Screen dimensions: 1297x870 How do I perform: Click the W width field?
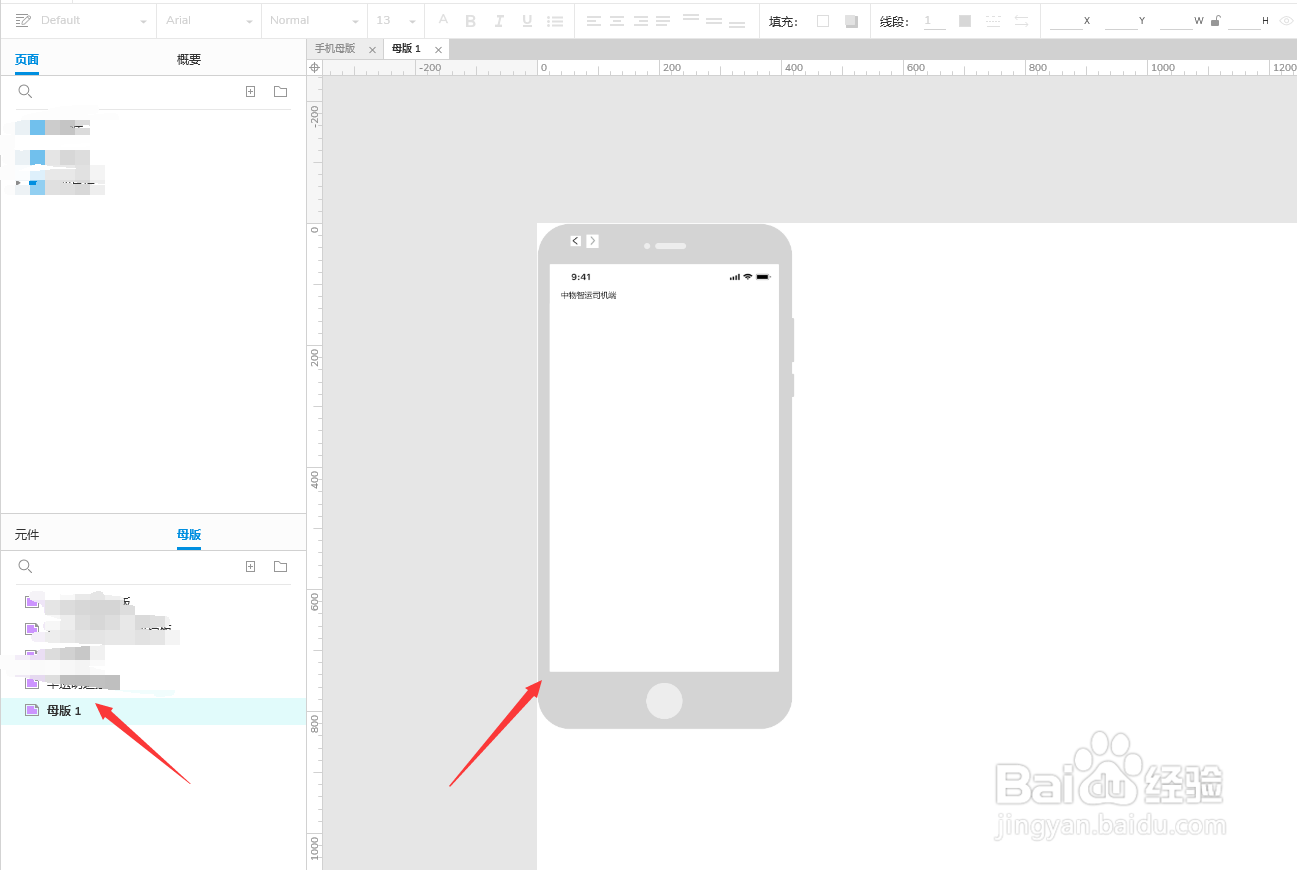pyautogui.click(x=1176, y=21)
